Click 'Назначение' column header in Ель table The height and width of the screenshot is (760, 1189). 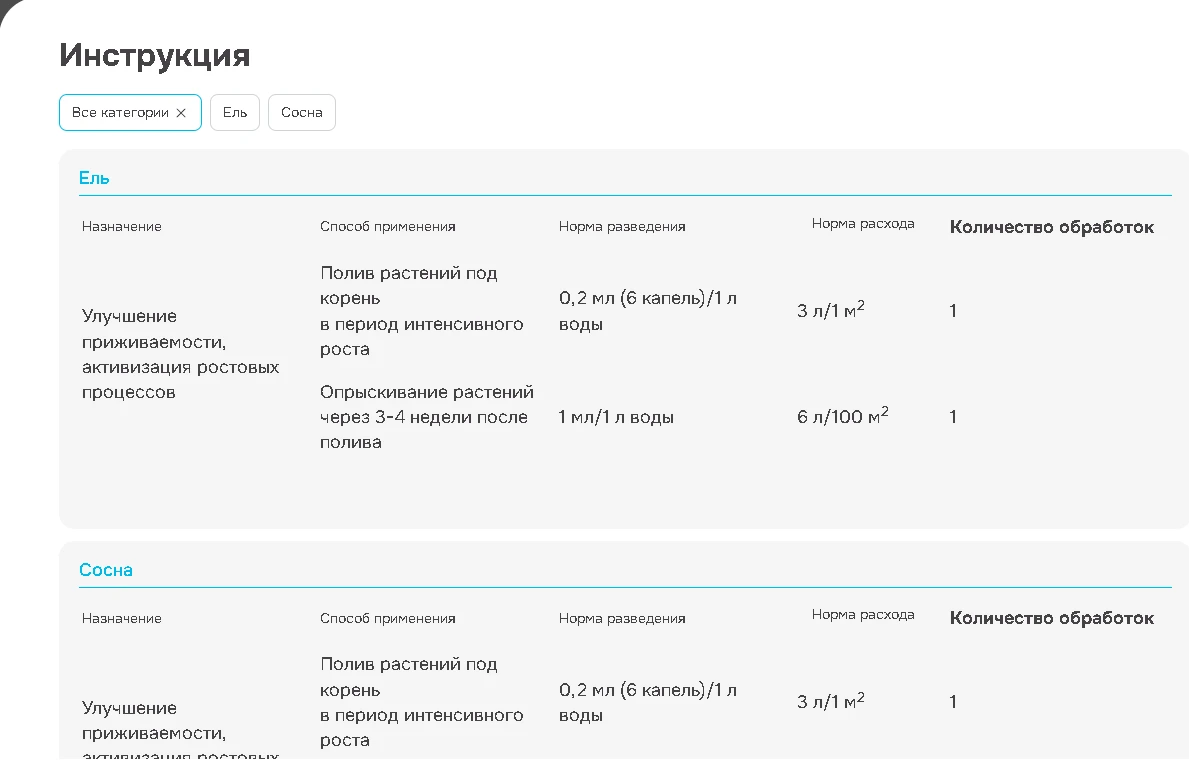tap(121, 227)
